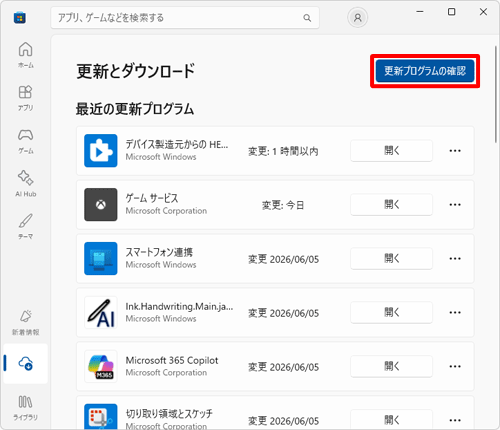Screen dimensions: 500x430
Task: Select the Downloads cloud icon in sidebar
Action: pos(26,363)
